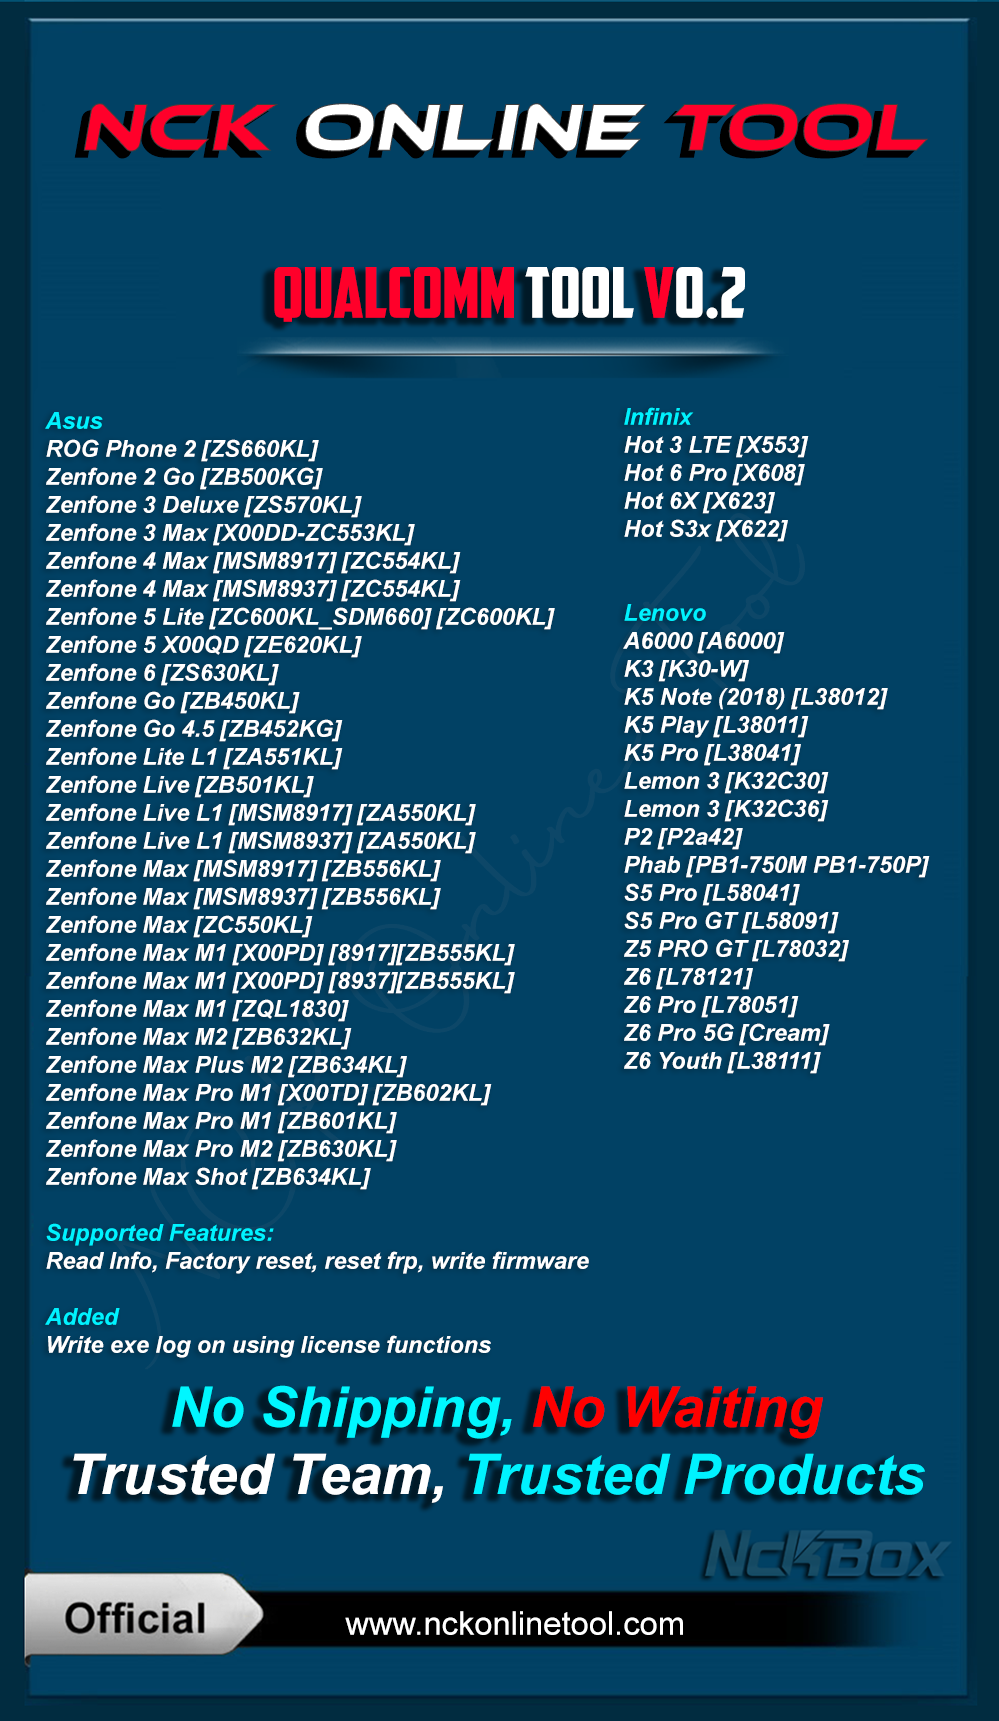Click the NckBox logo near the footer
This screenshot has width=999, height=1721.
click(x=826, y=1555)
